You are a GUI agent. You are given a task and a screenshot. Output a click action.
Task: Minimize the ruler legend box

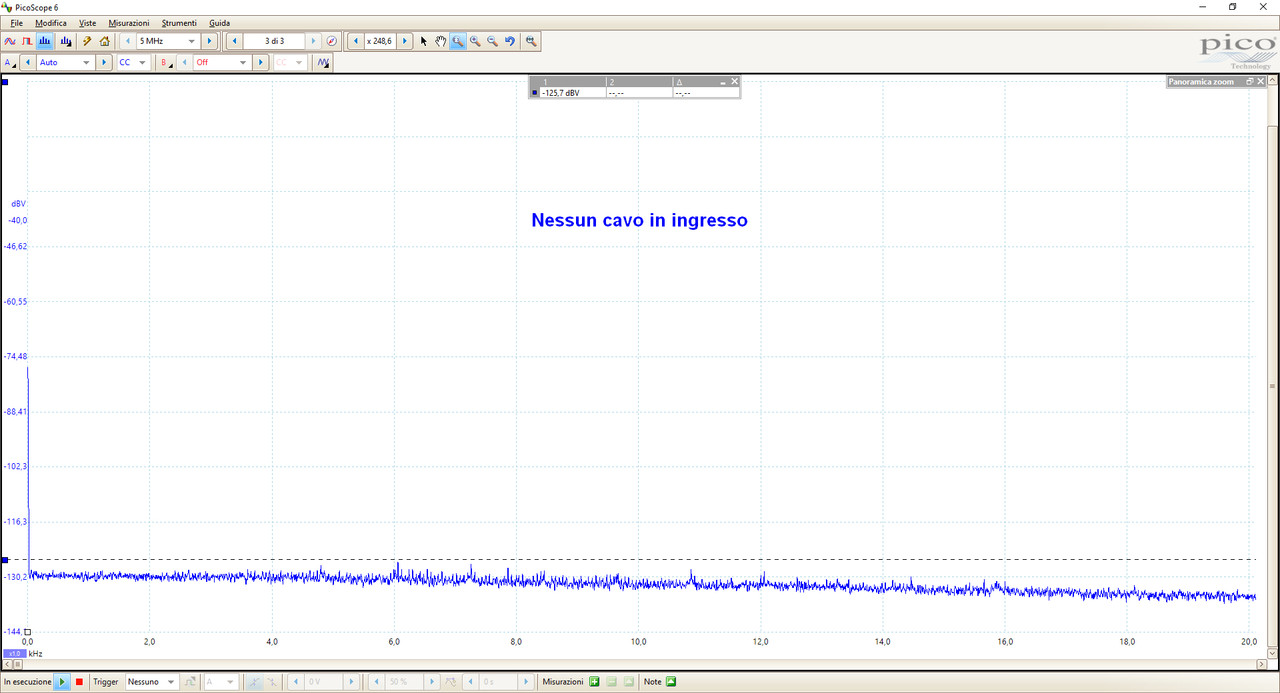coord(725,81)
